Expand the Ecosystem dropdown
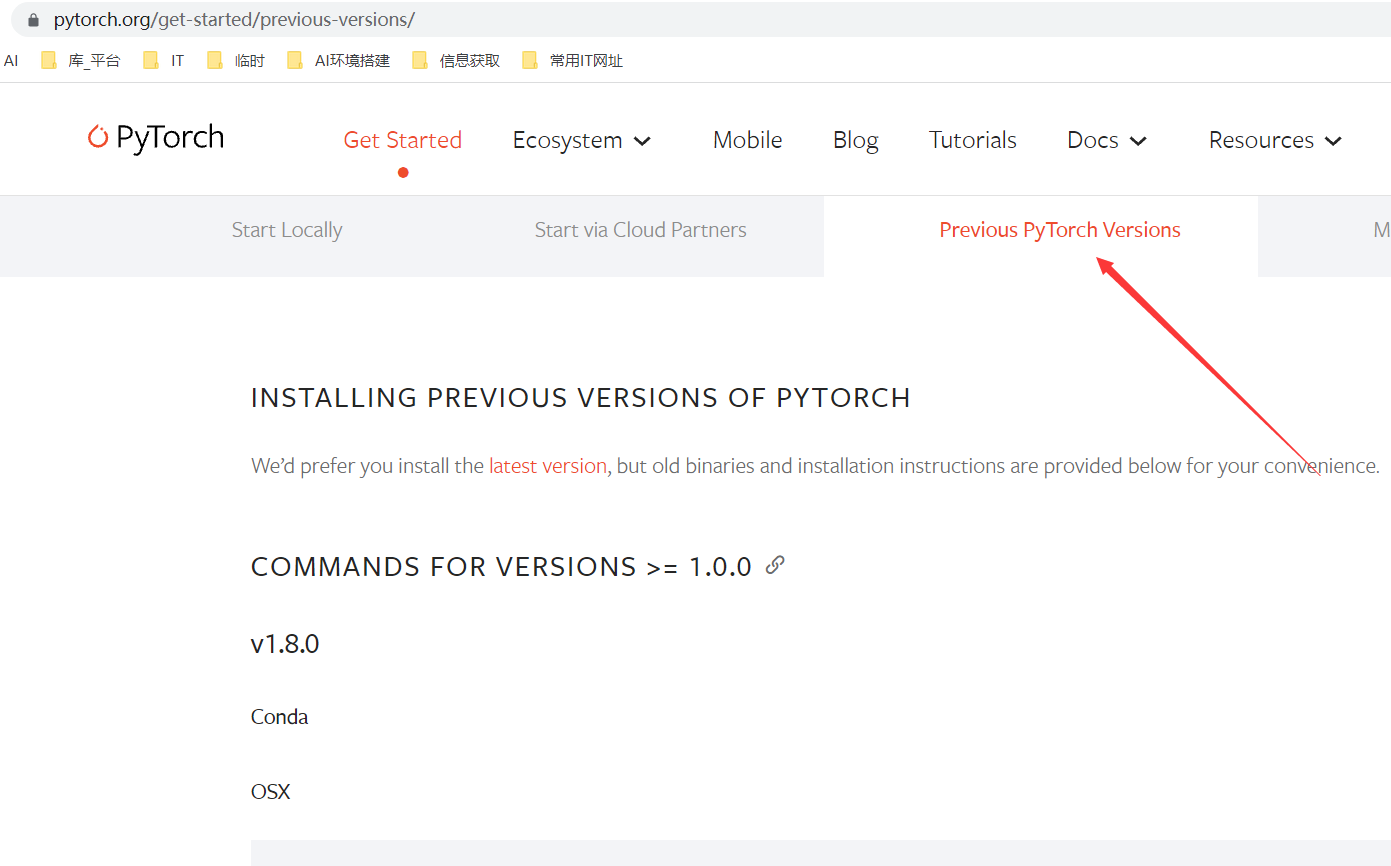The height and width of the screenshot is (866, 1391). coord(580,140)
